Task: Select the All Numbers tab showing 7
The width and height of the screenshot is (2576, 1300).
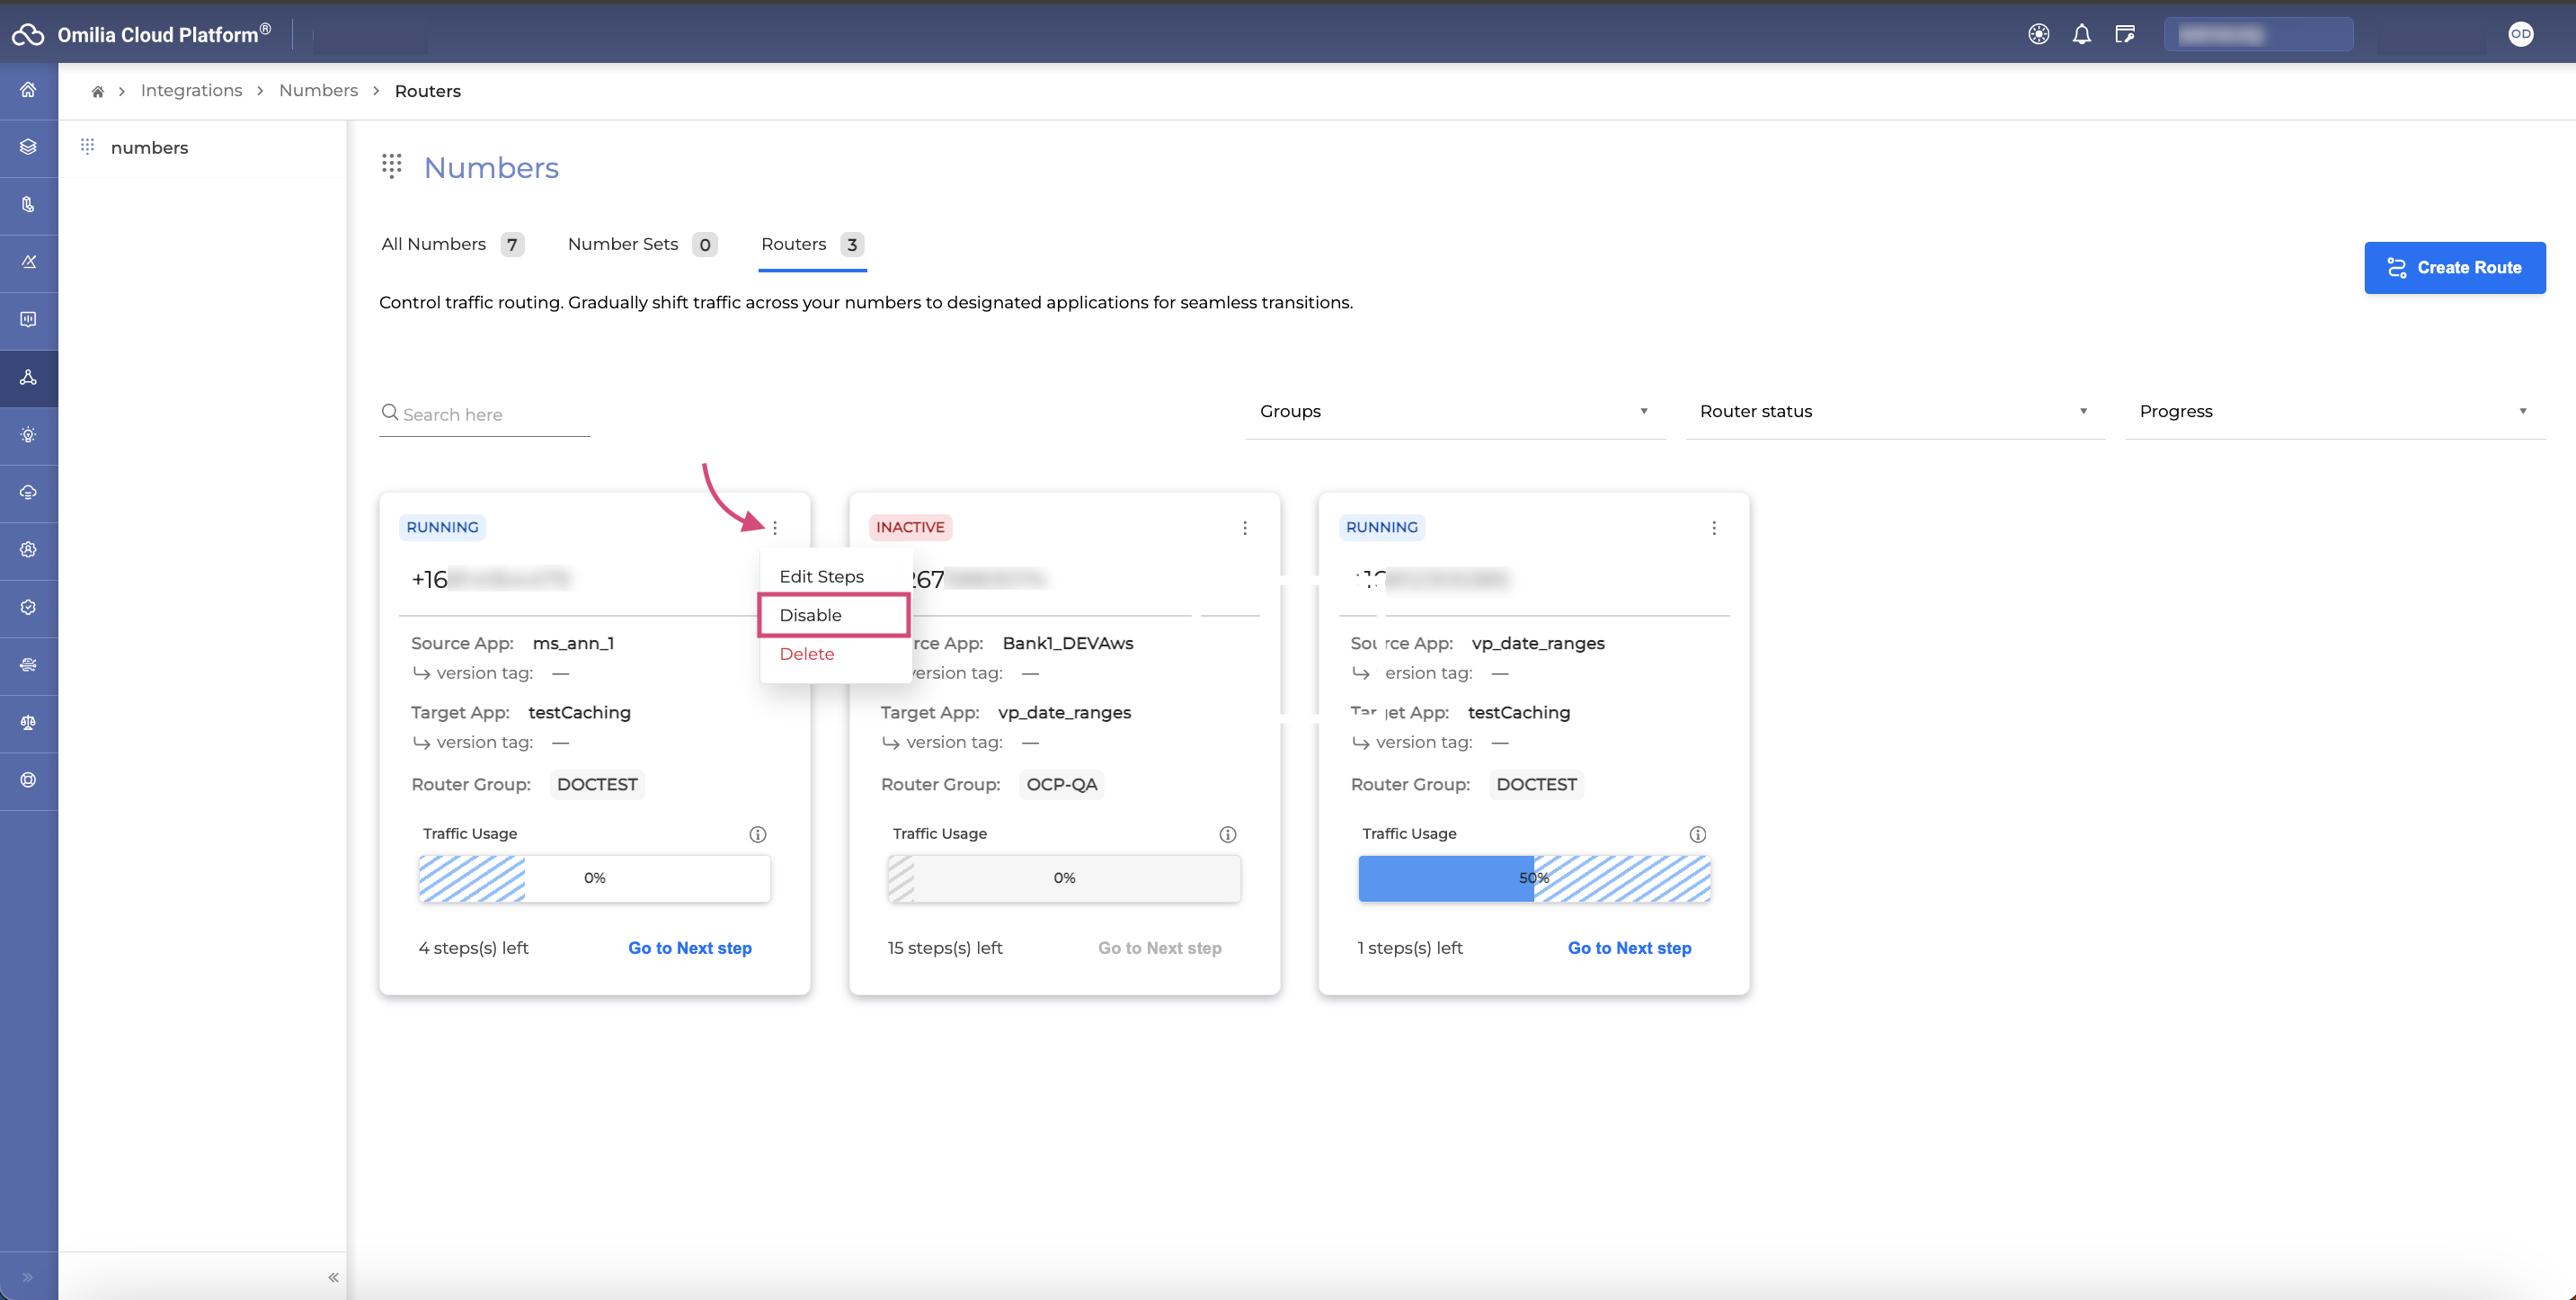Action: (x=448, y=244)
